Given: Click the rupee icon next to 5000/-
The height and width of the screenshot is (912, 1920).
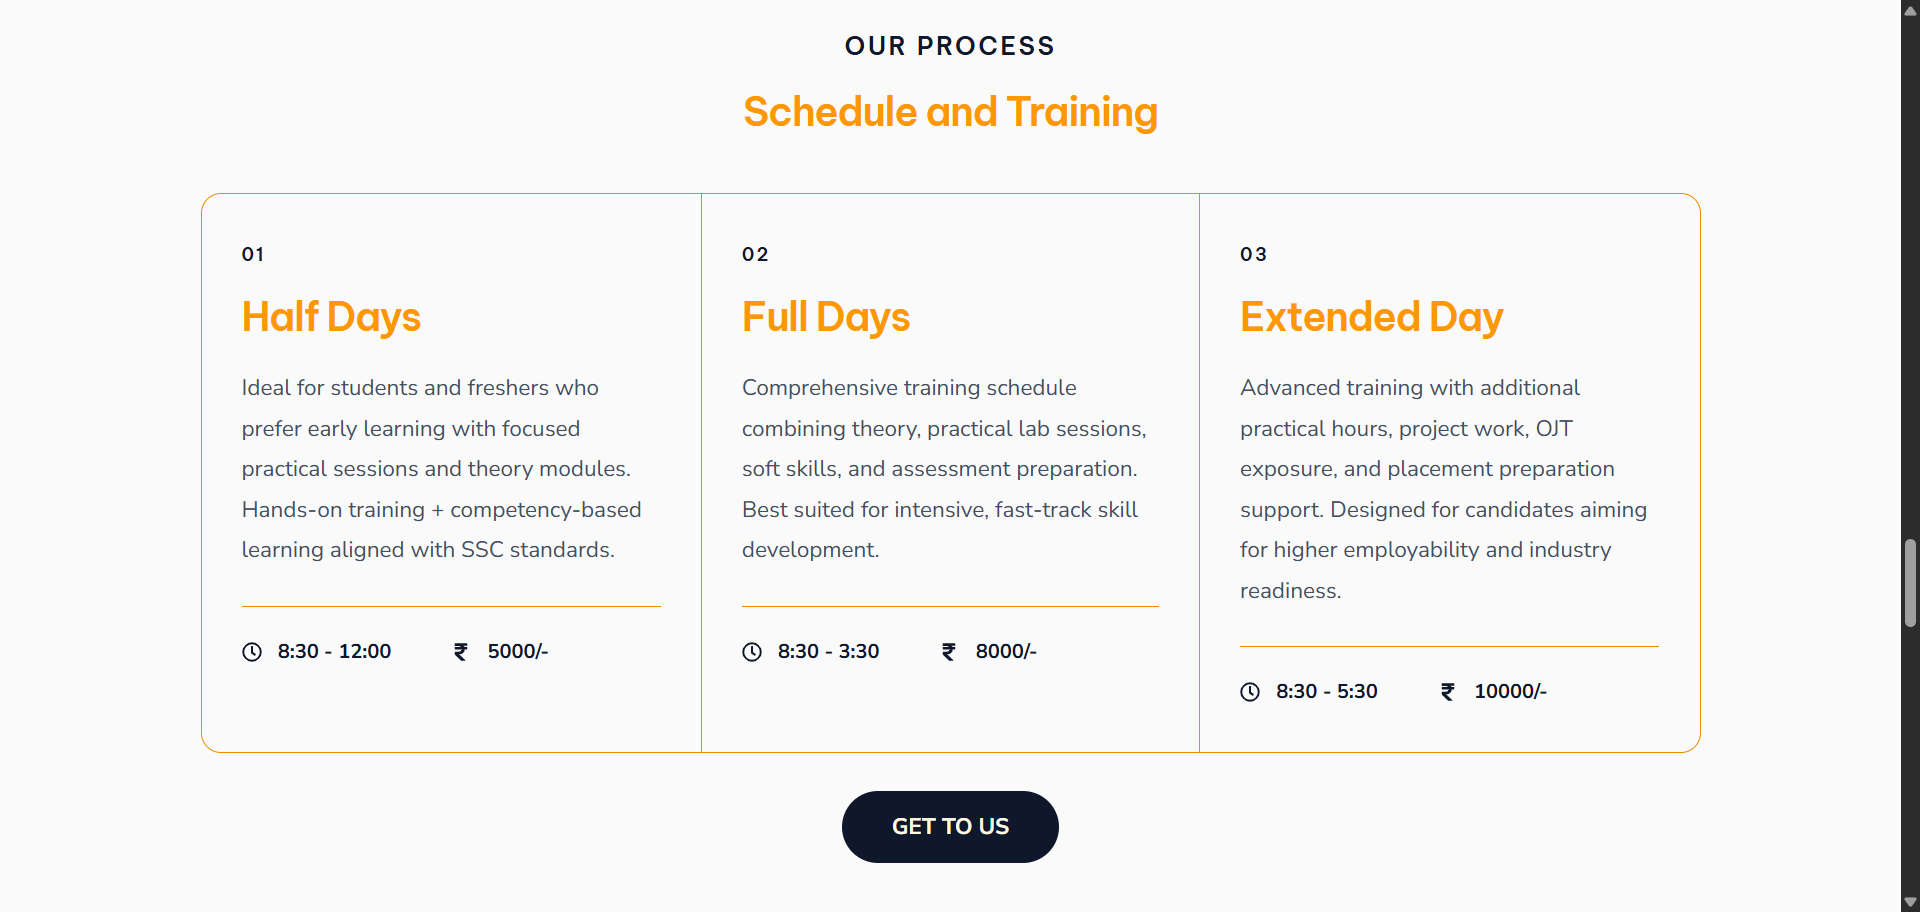Looking at the screenshot, I should click(461, 652).
